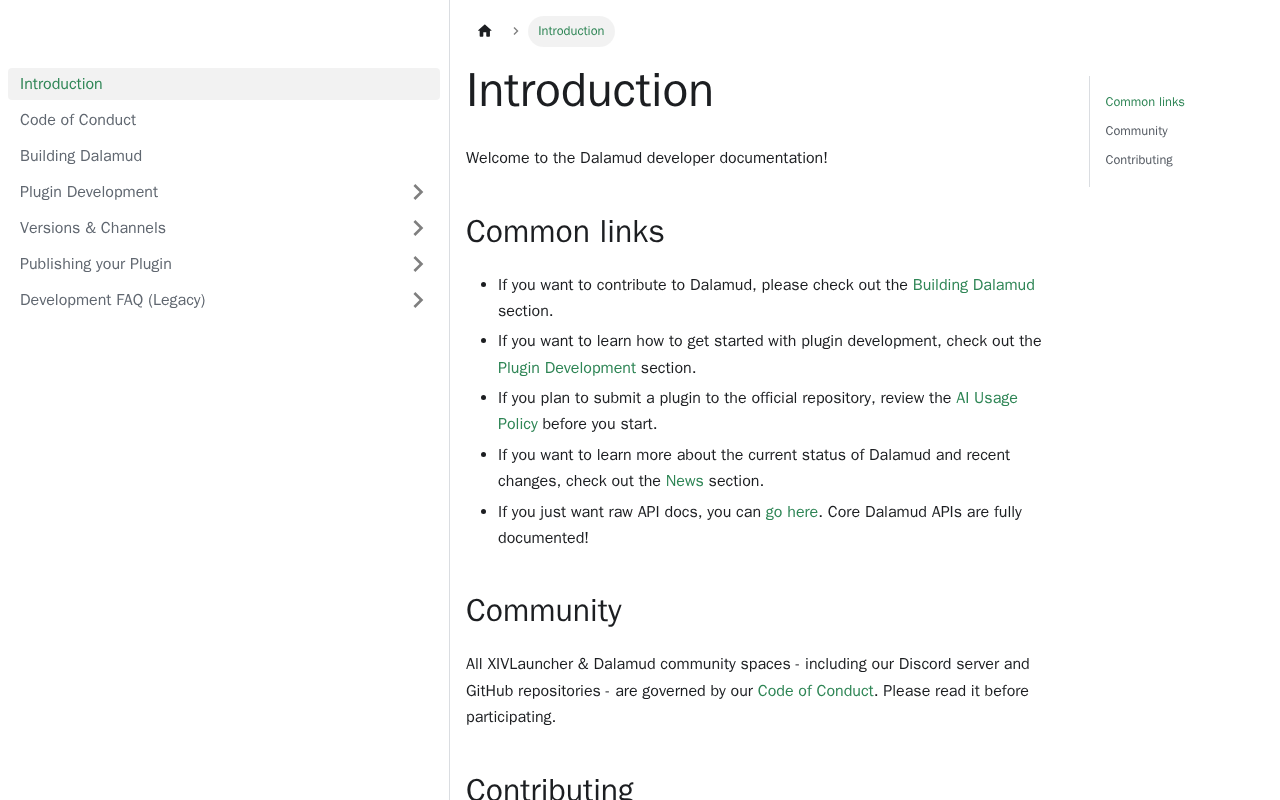1280x800 pixels.
Task: Expand the Versions & Channels chevron
Action: [418, 228]
